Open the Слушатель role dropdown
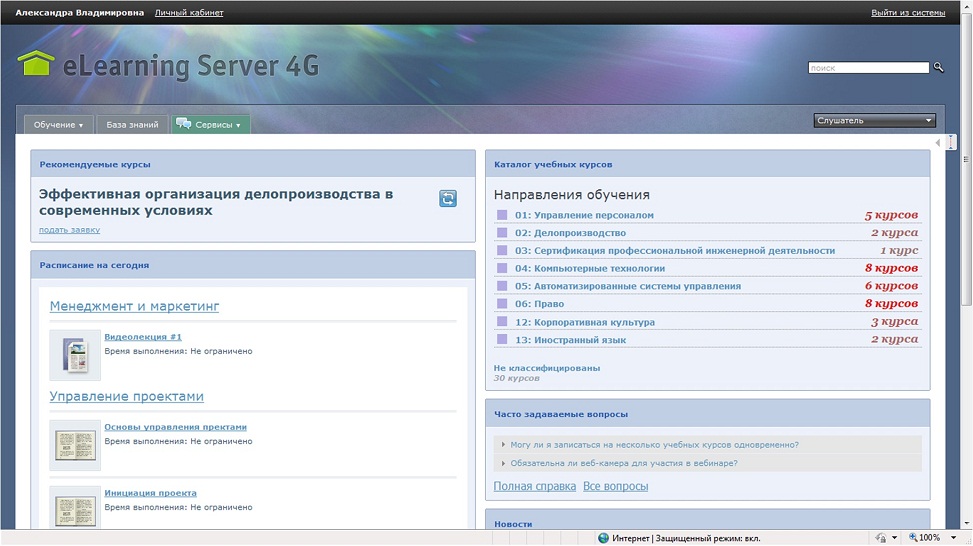Image resolution: width=973 pixels, height=546 pixels. [875, 121]
